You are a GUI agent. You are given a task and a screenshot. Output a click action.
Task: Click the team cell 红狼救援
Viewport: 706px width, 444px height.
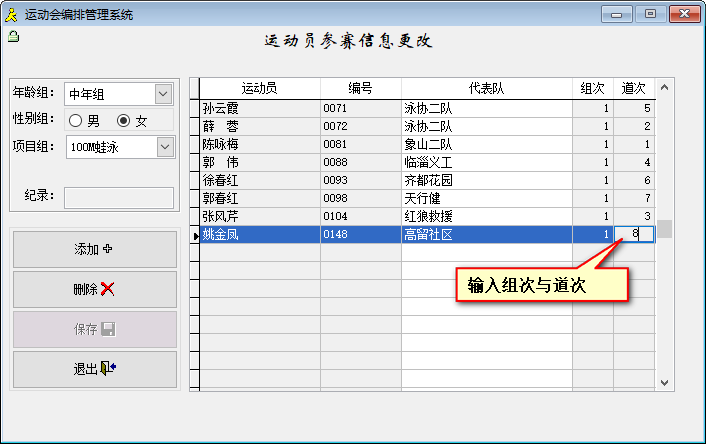pyautogui.click(x=486, y=216)
